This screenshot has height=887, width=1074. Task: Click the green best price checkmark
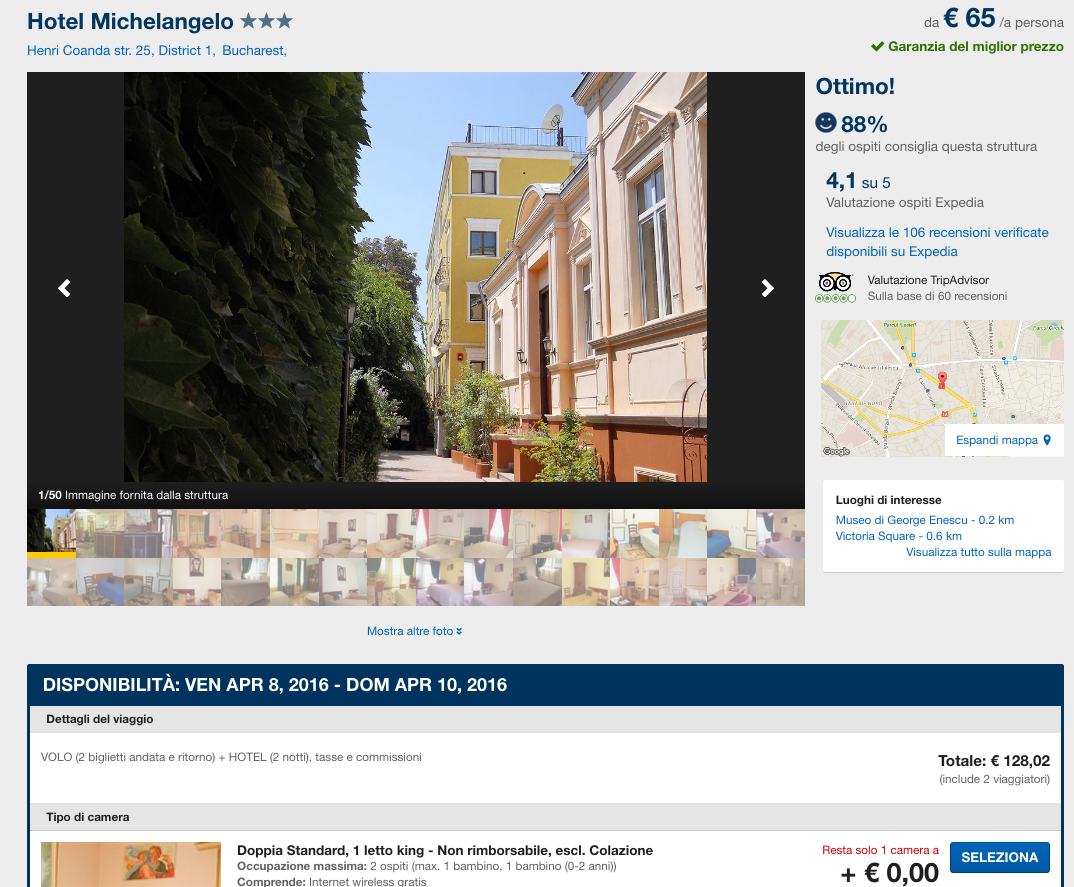point(877,46)
